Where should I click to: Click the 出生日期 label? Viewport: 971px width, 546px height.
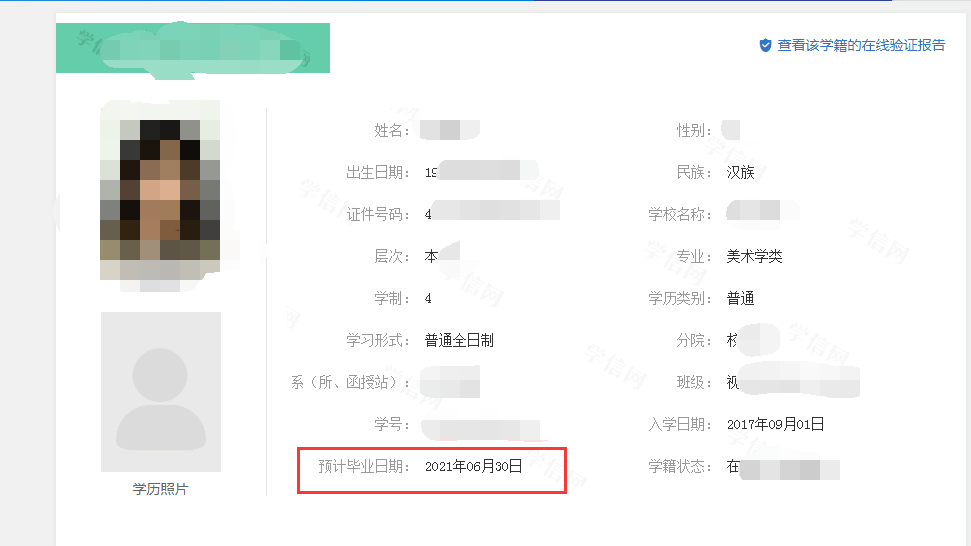pos(378,172)
